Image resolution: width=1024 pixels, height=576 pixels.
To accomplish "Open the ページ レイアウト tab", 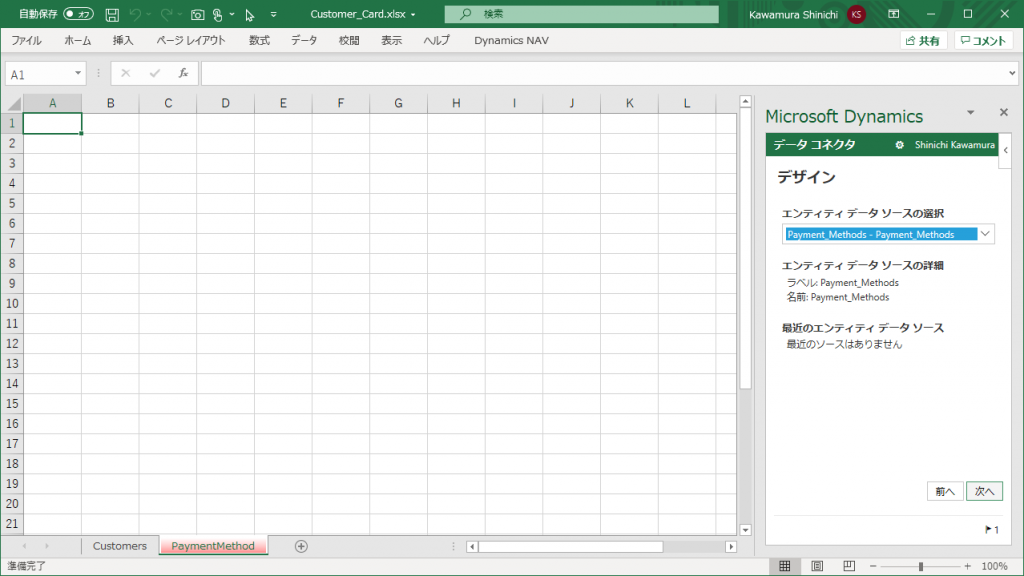I will (x=191, y=40).
